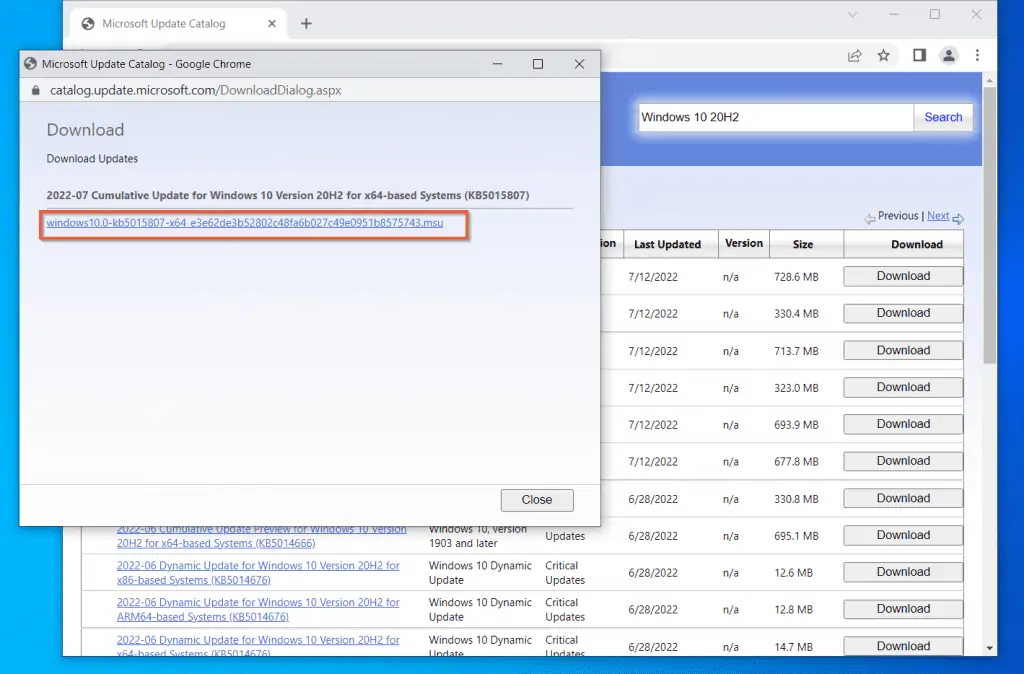Image resolution: width=1024 pixels, height=674 pixels.
Task: Download the 677.8 MB update
Action: coord(903,461)
